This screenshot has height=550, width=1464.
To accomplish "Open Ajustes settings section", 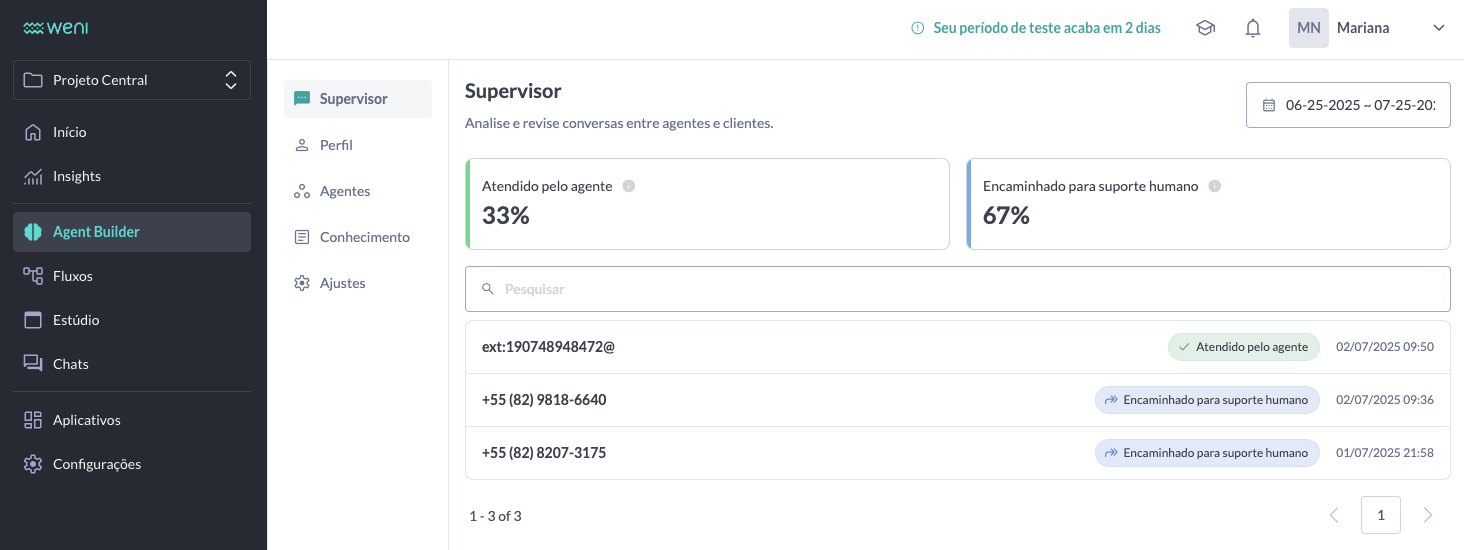I will 342,283.
